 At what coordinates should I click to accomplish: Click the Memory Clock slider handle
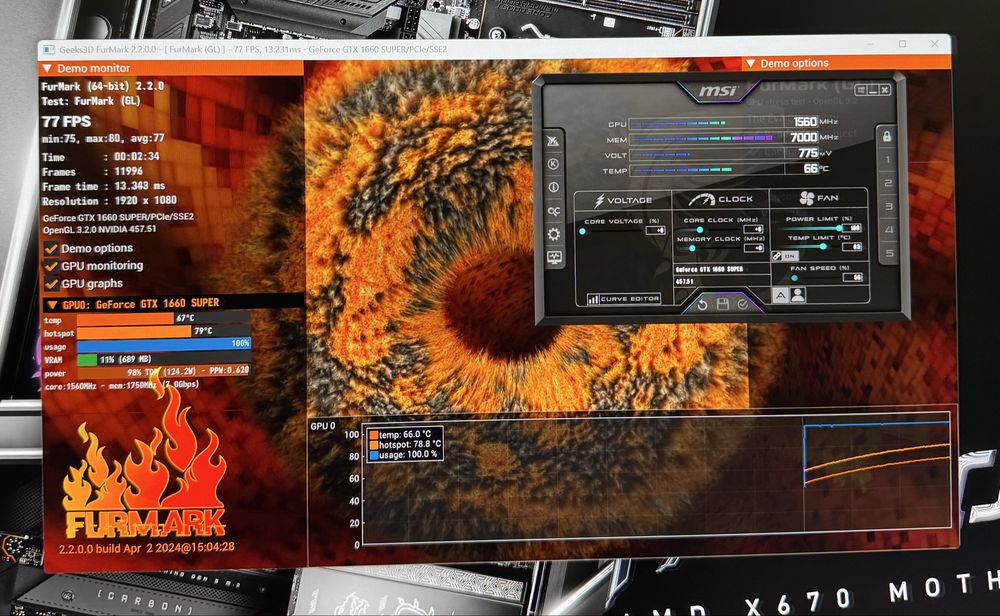point(692,248)
